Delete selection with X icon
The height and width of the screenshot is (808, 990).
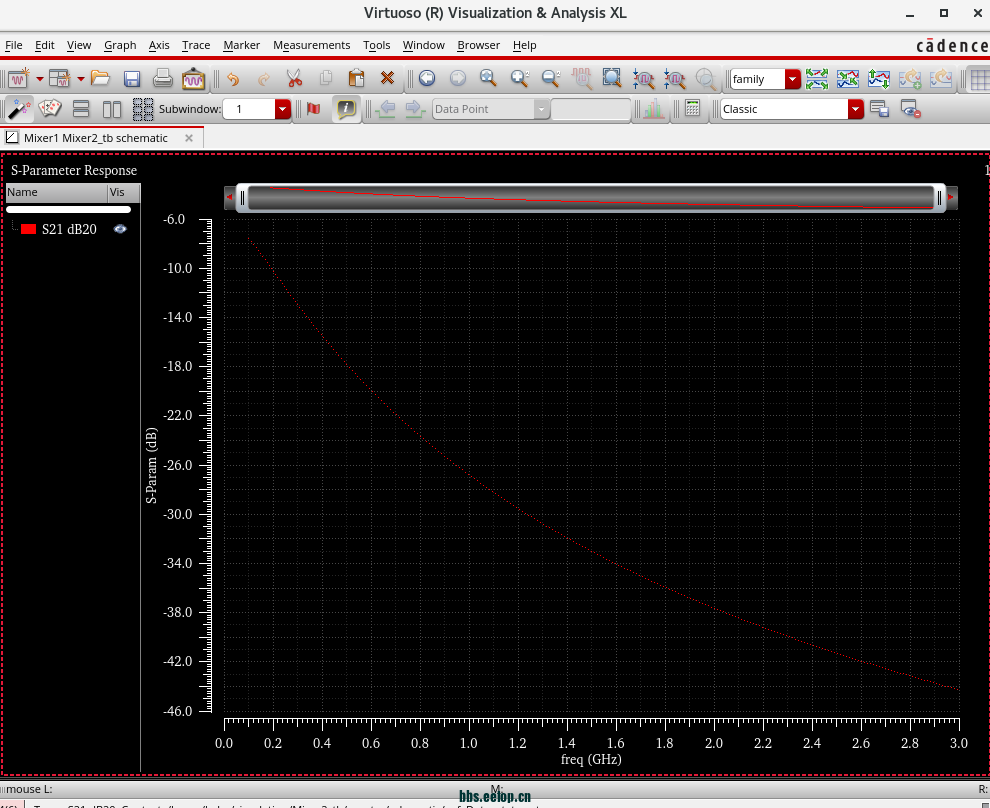pos(387,78)
